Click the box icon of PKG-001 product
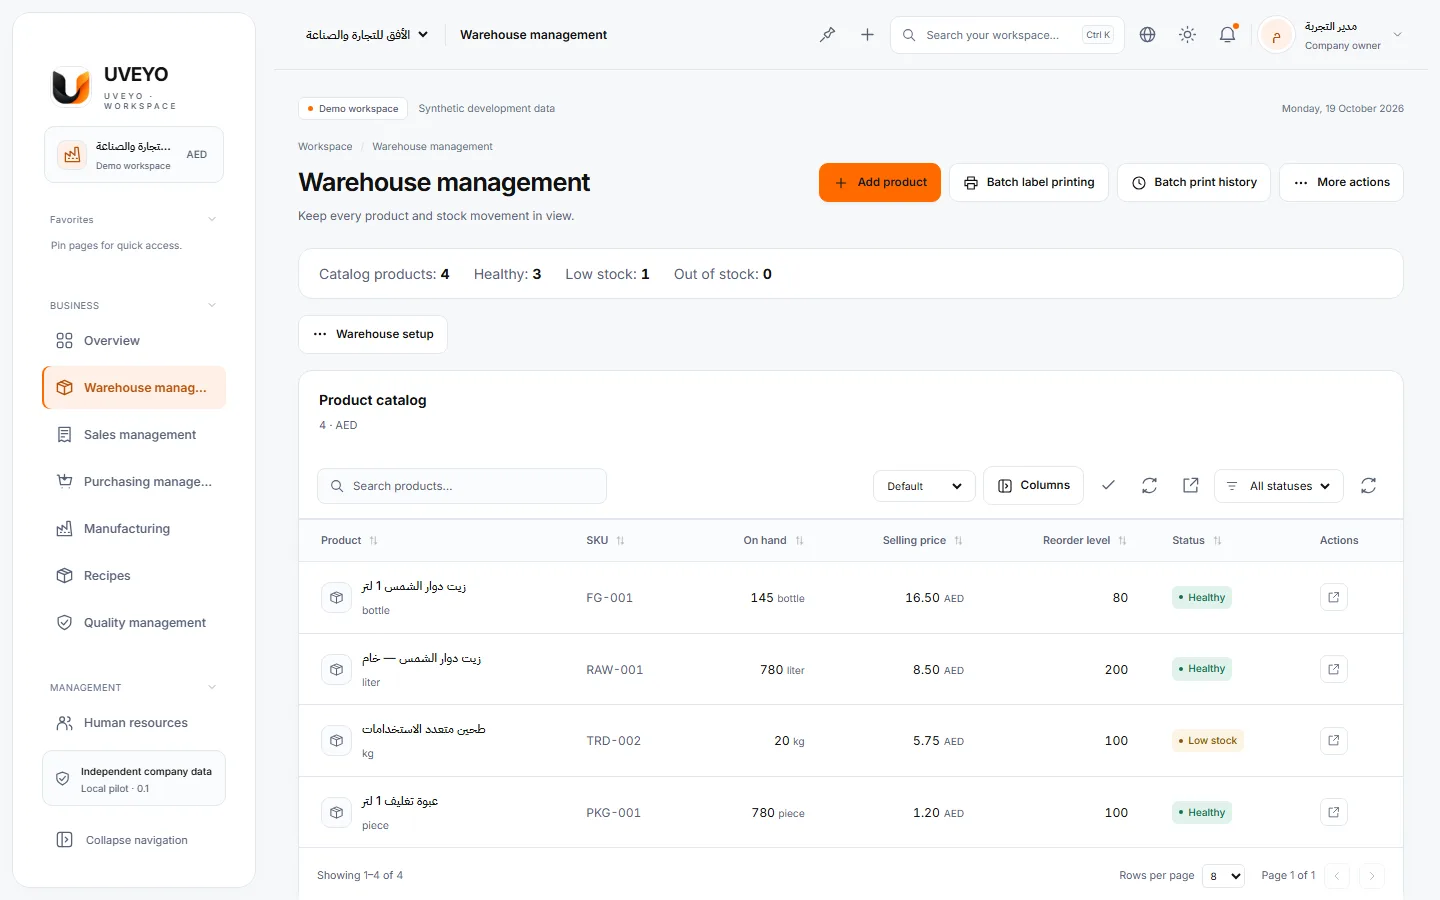Screen dimensions: 1440x900 coord(336,812)
